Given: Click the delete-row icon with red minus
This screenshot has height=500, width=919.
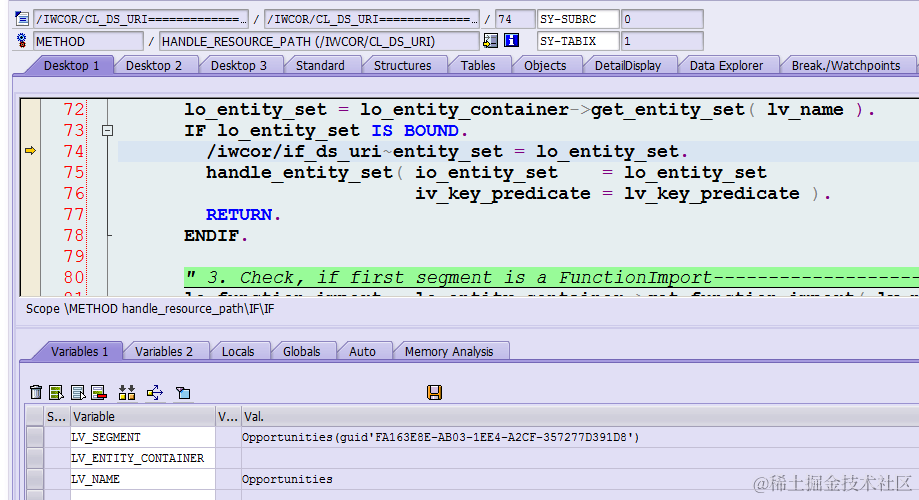Looking at the screenshot, I should pos(99,392).
